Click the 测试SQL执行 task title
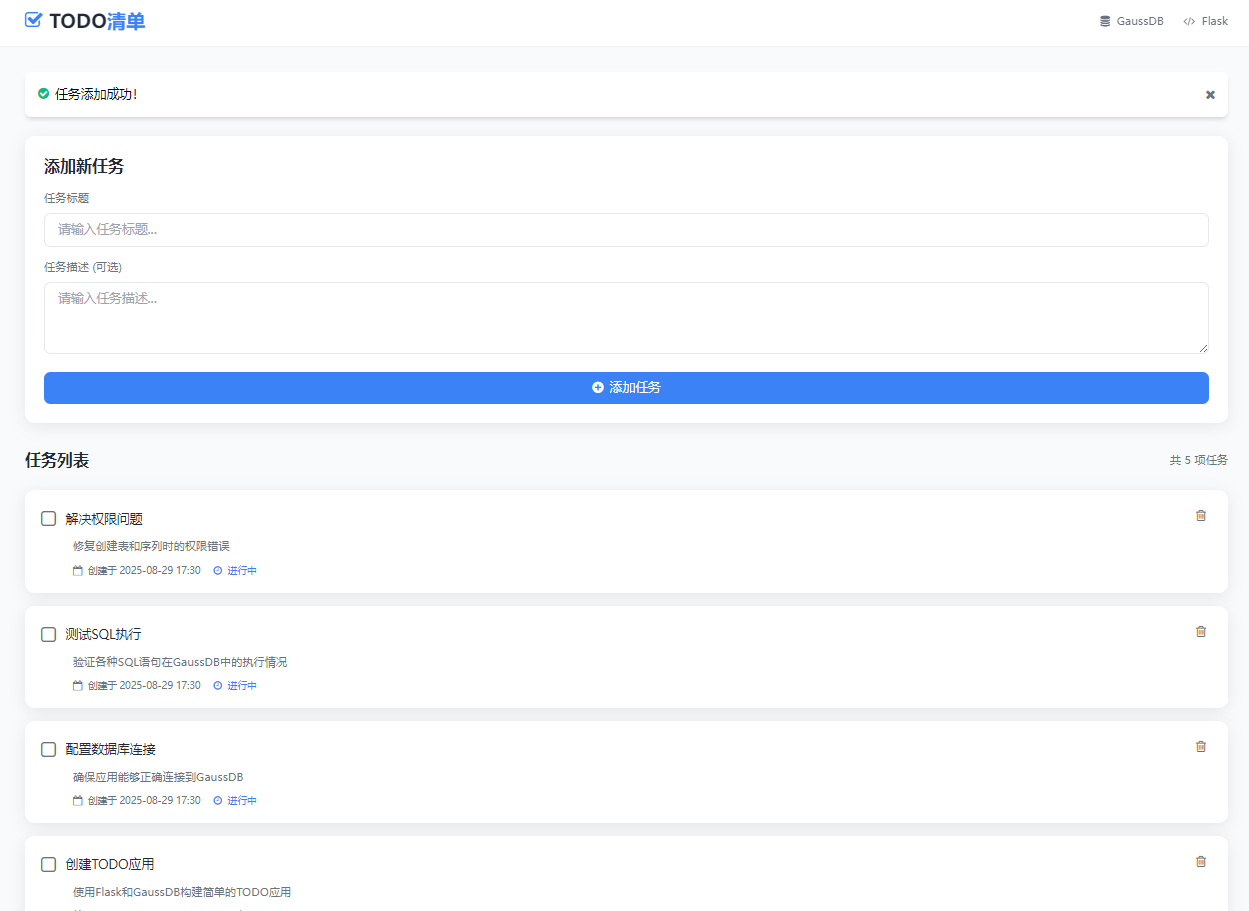This screenshot has width=1249, height=911. pyautogui.click(x=104, y=634)
